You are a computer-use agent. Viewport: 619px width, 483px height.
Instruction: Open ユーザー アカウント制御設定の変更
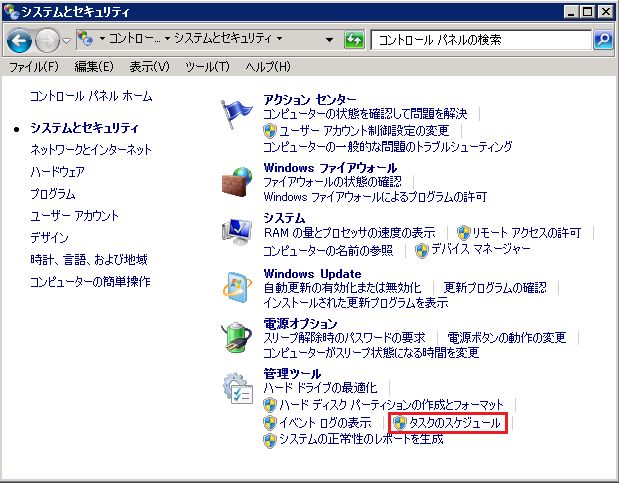(364, 130)
